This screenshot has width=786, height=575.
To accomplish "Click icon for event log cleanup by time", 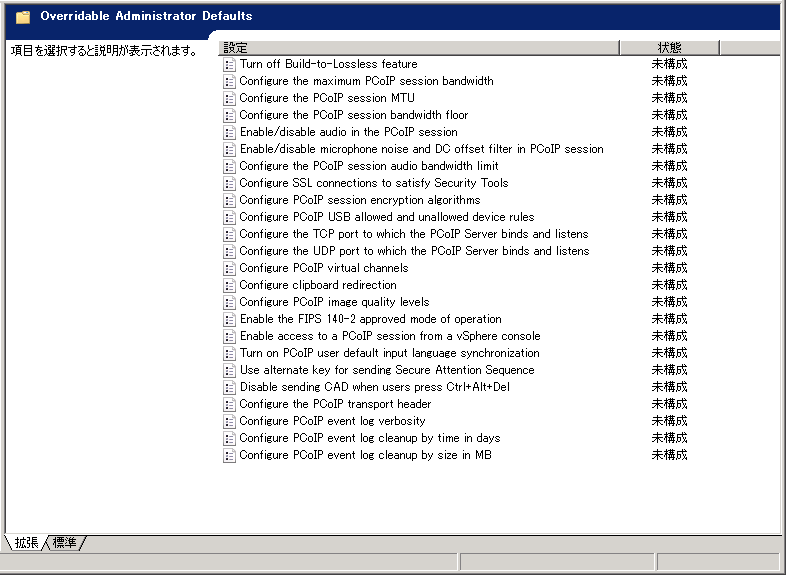I will [x=229, y=439].
